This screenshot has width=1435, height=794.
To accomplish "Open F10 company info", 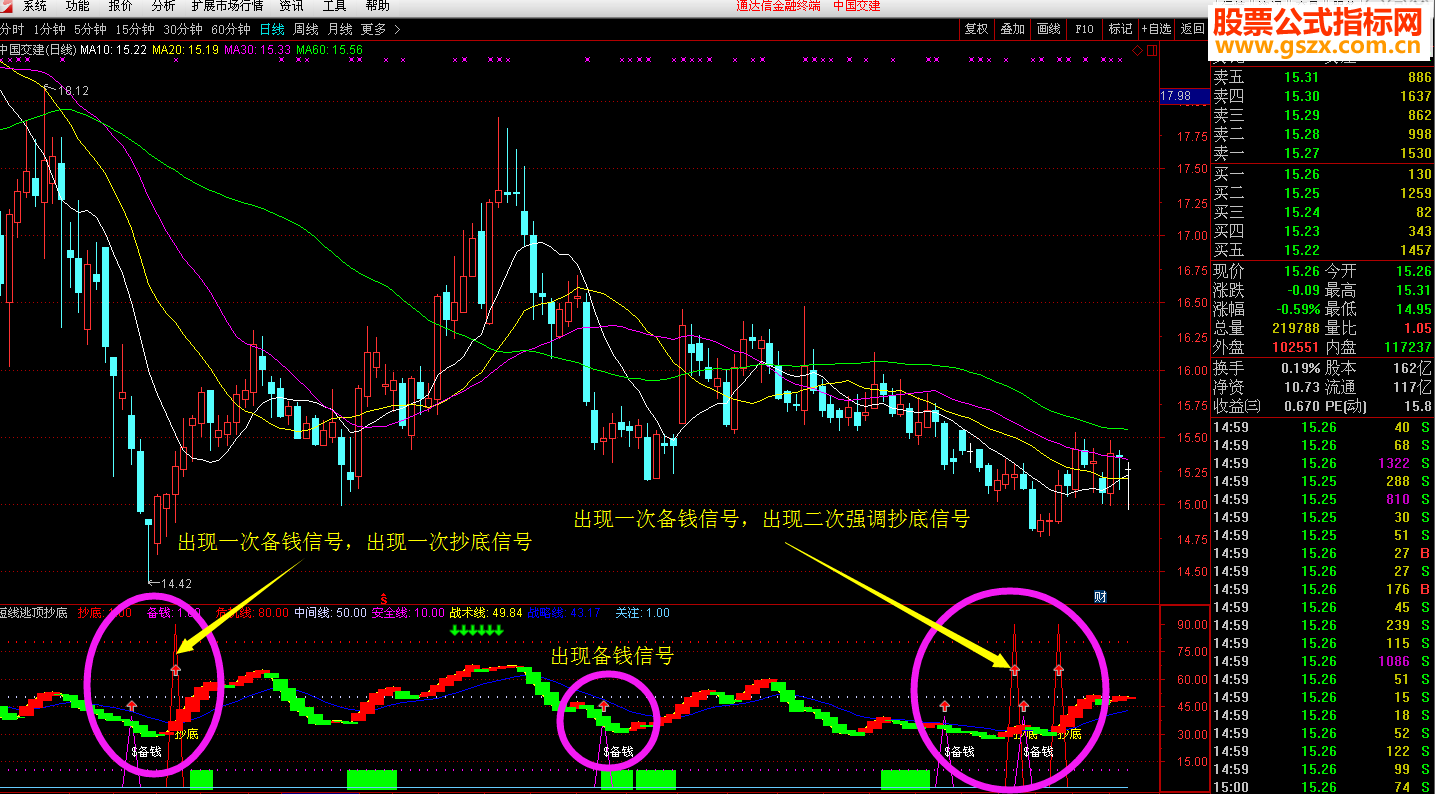I will 1084,30.
